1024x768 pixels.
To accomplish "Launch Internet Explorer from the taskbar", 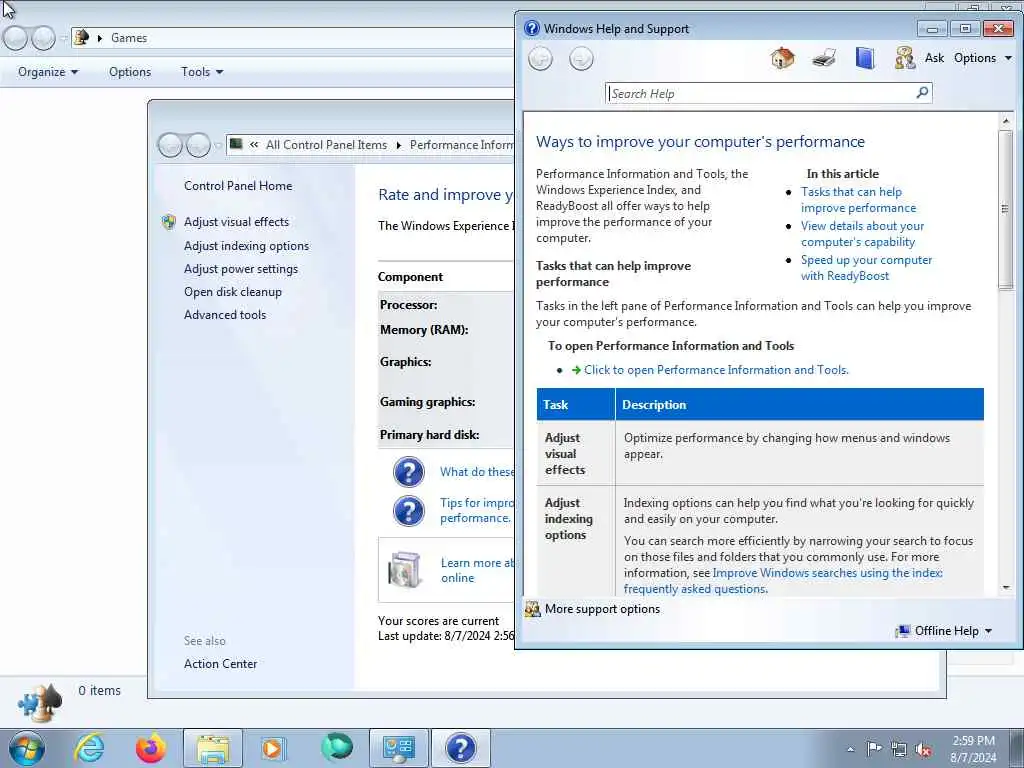I will pos(89,748).
